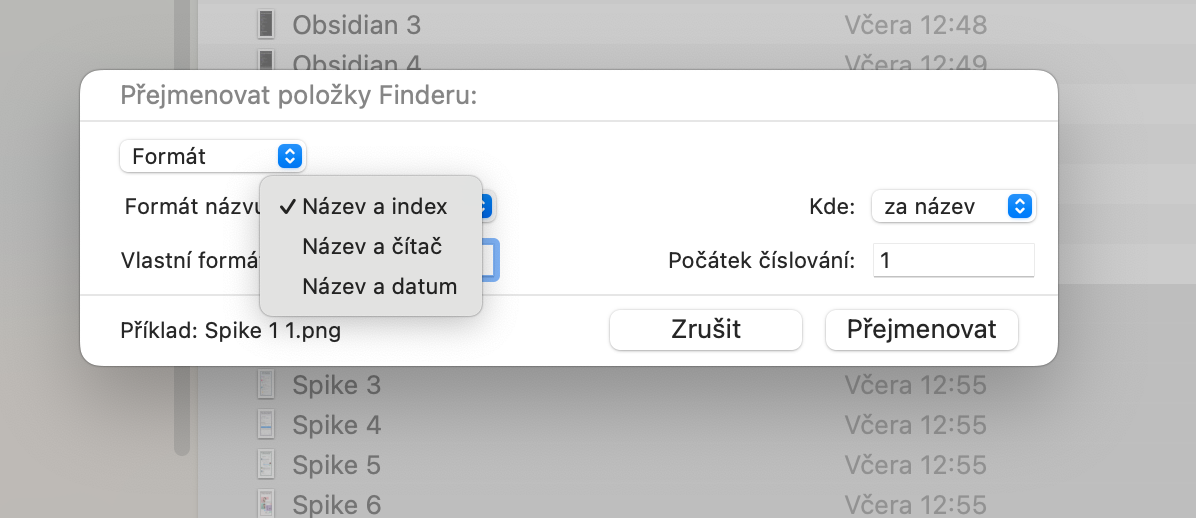
Task: Click the Spike 6 file icon
Action: click(266, 504)
